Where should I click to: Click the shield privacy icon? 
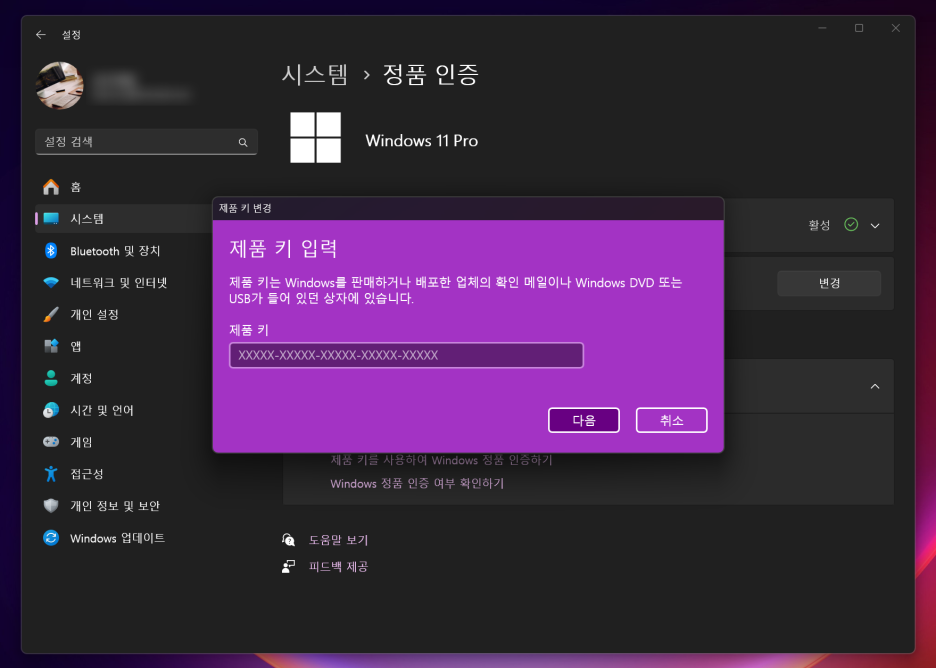(51, 506)
